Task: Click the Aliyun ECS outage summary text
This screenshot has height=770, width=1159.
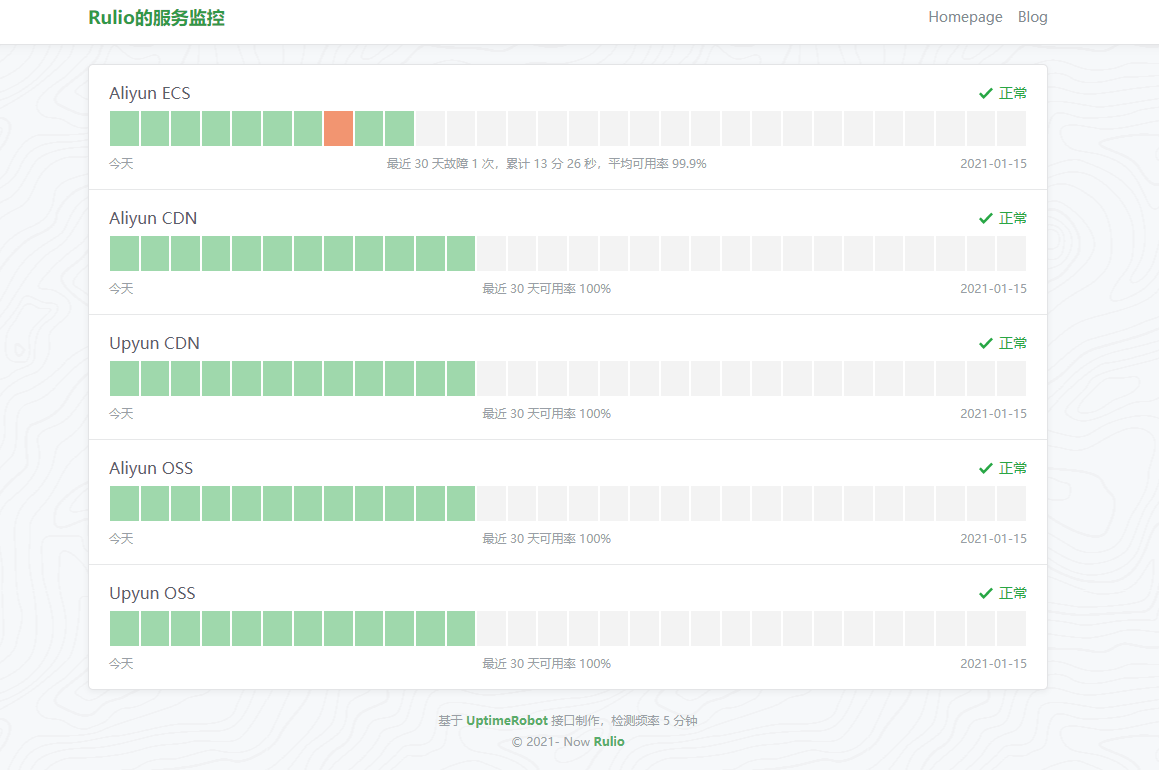Action: click(546, 164)
